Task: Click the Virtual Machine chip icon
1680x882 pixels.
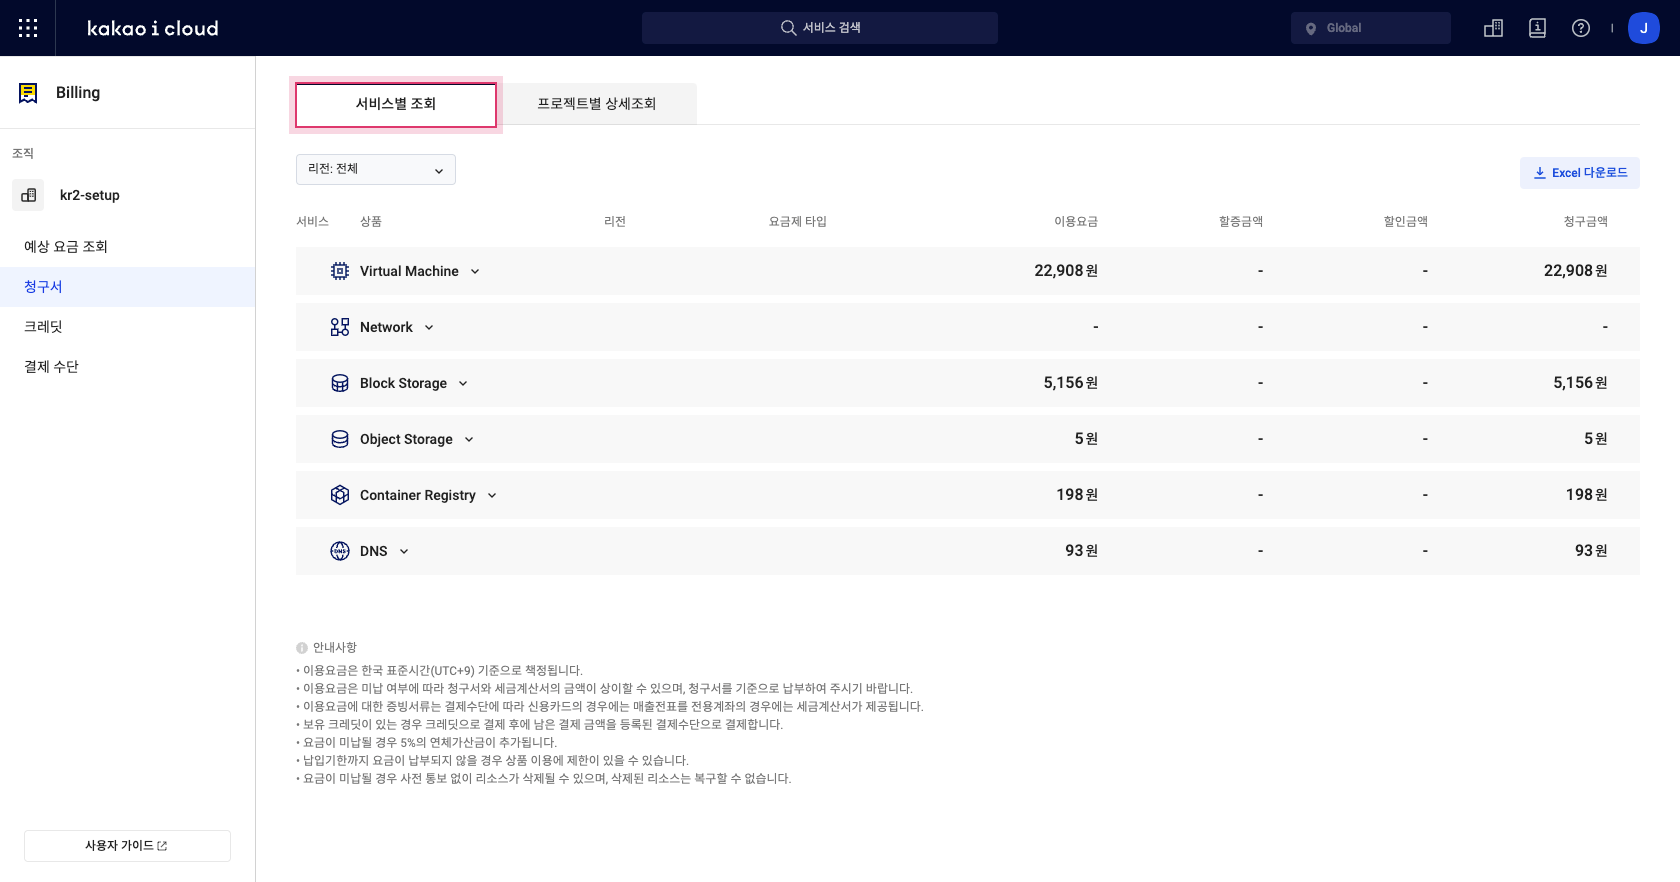Action: (x=340, y=271)
